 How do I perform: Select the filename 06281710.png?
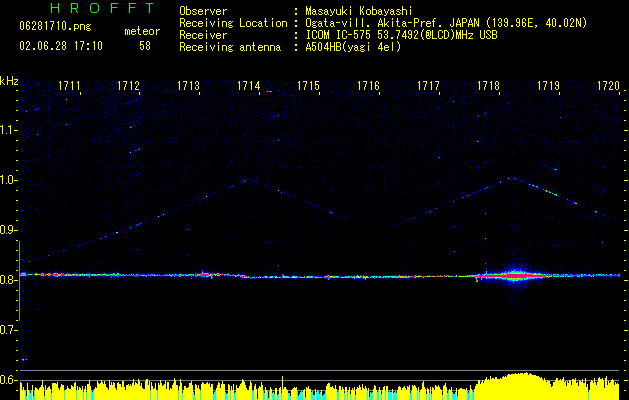[x=55, y=27]
